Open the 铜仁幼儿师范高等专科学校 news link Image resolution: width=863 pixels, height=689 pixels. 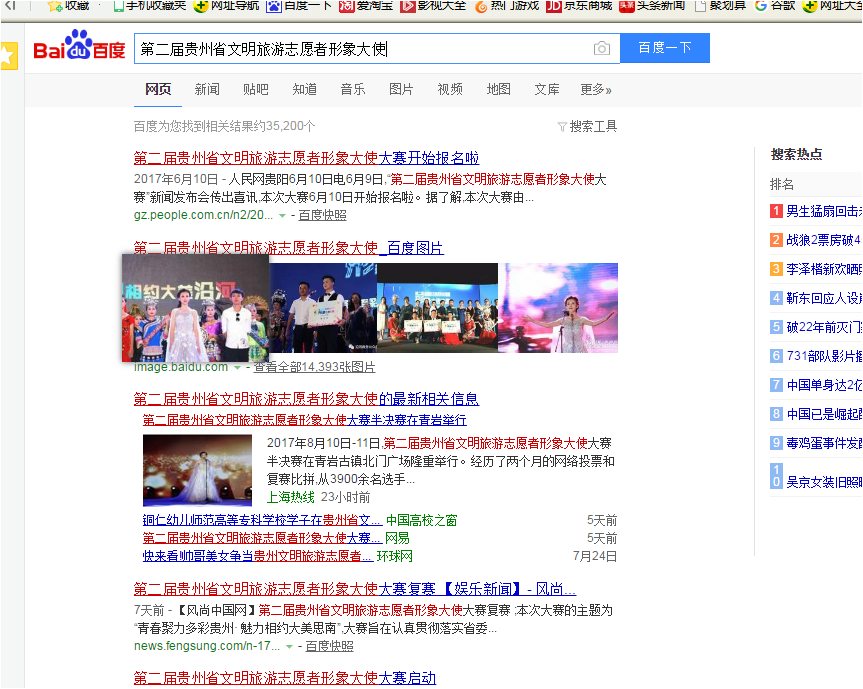(x=262, y=520)
